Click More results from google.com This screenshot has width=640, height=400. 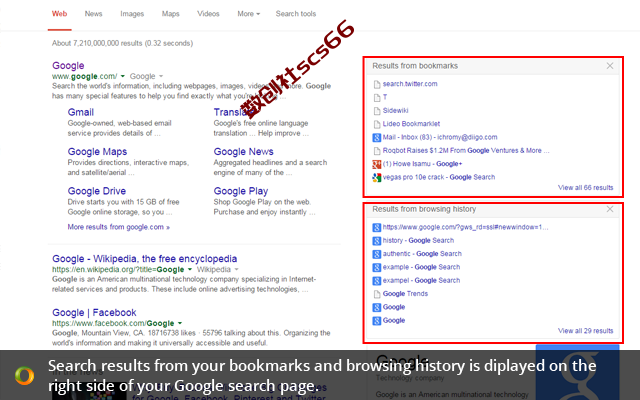(x=118, y=227)
